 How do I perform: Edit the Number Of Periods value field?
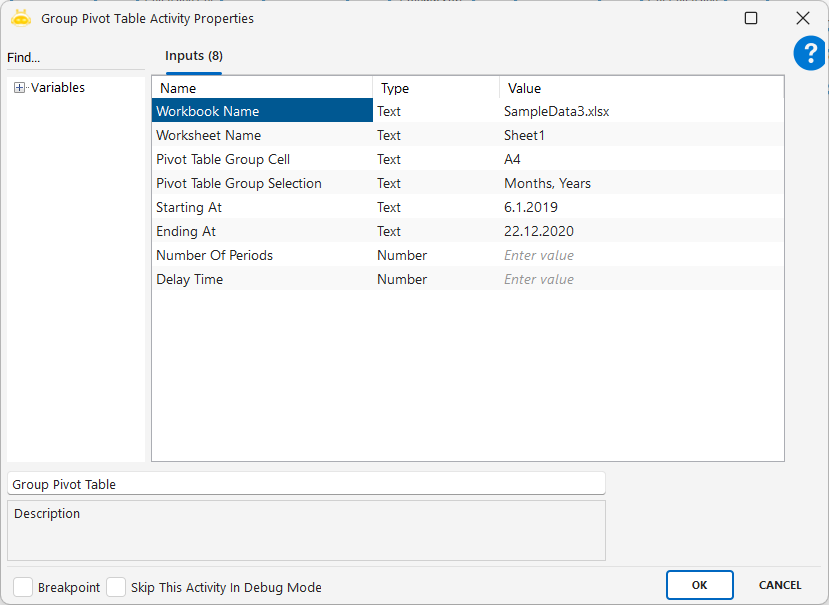(640, 255)
